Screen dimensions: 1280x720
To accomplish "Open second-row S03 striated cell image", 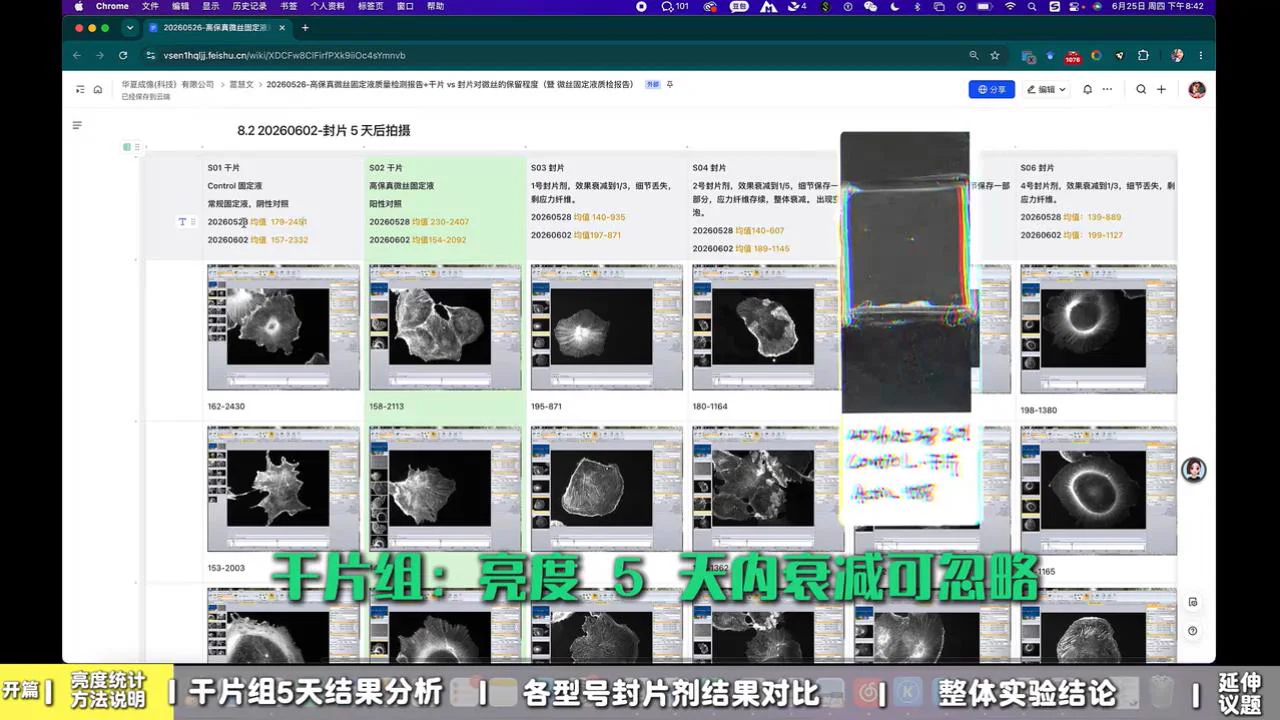I will pyautogui.click(x=607, y=489).
